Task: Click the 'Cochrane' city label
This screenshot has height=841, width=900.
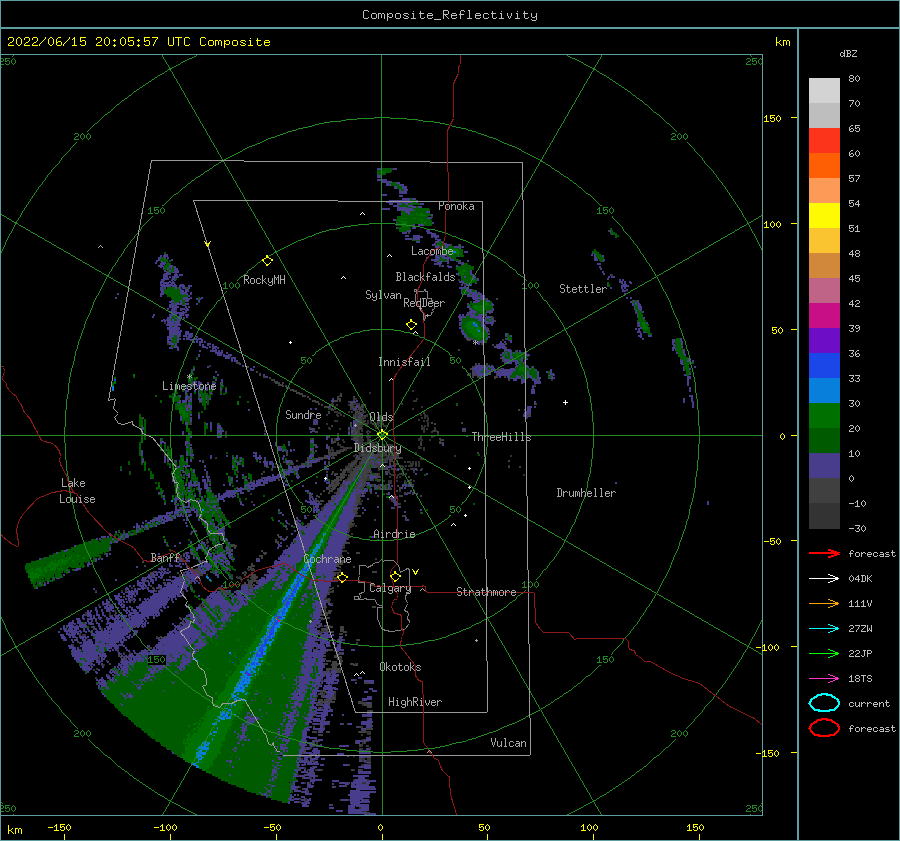Action: pos(327,559)
